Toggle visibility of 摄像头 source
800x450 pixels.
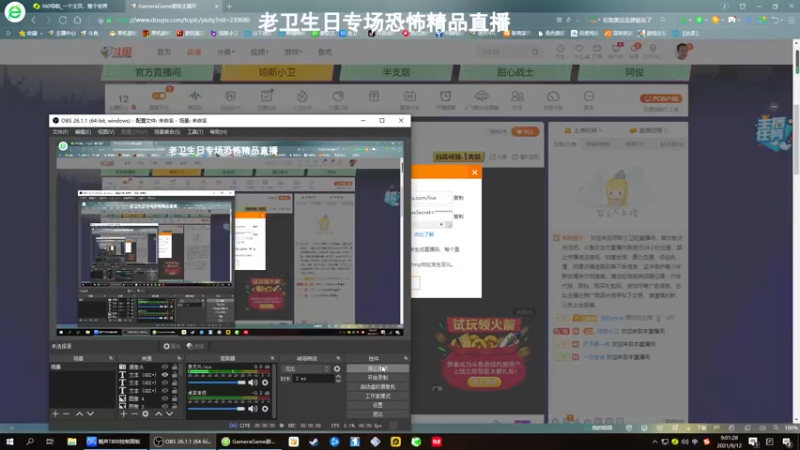point(165,367)
